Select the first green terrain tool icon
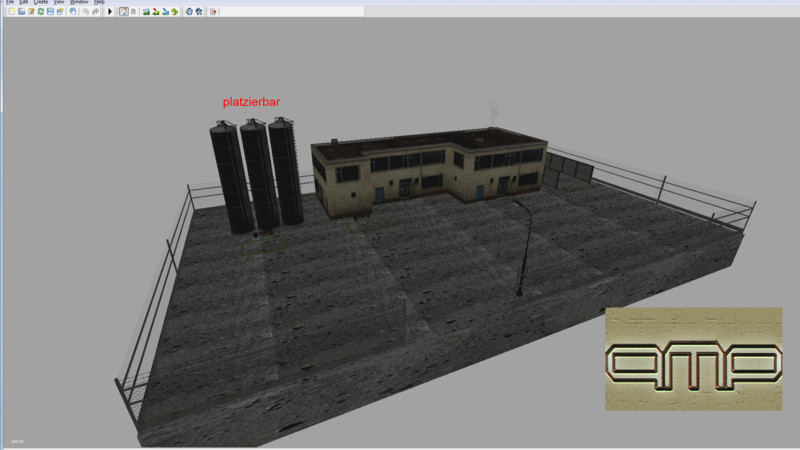 [x=146, y=12]
